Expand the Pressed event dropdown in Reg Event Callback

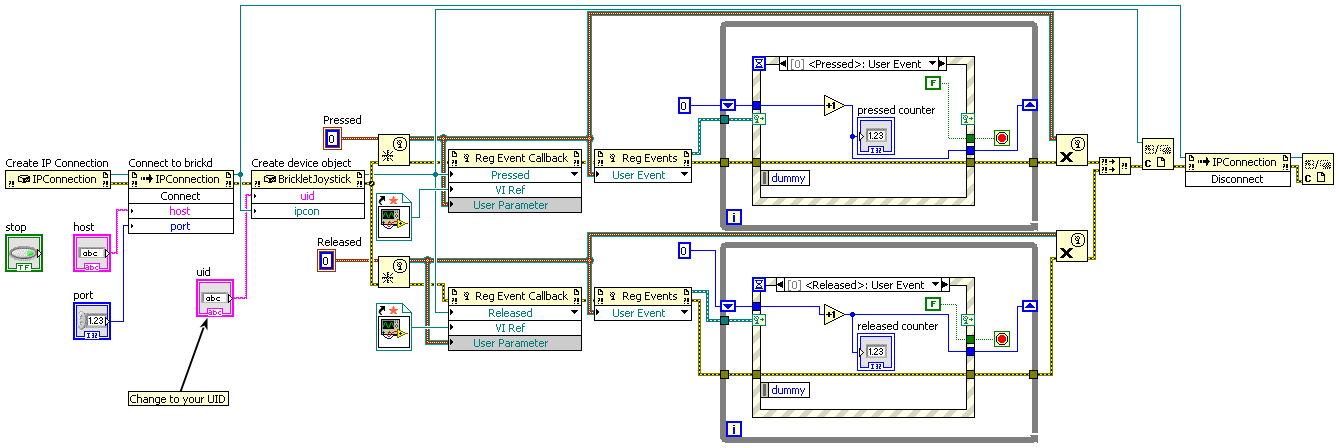[572, 175]
